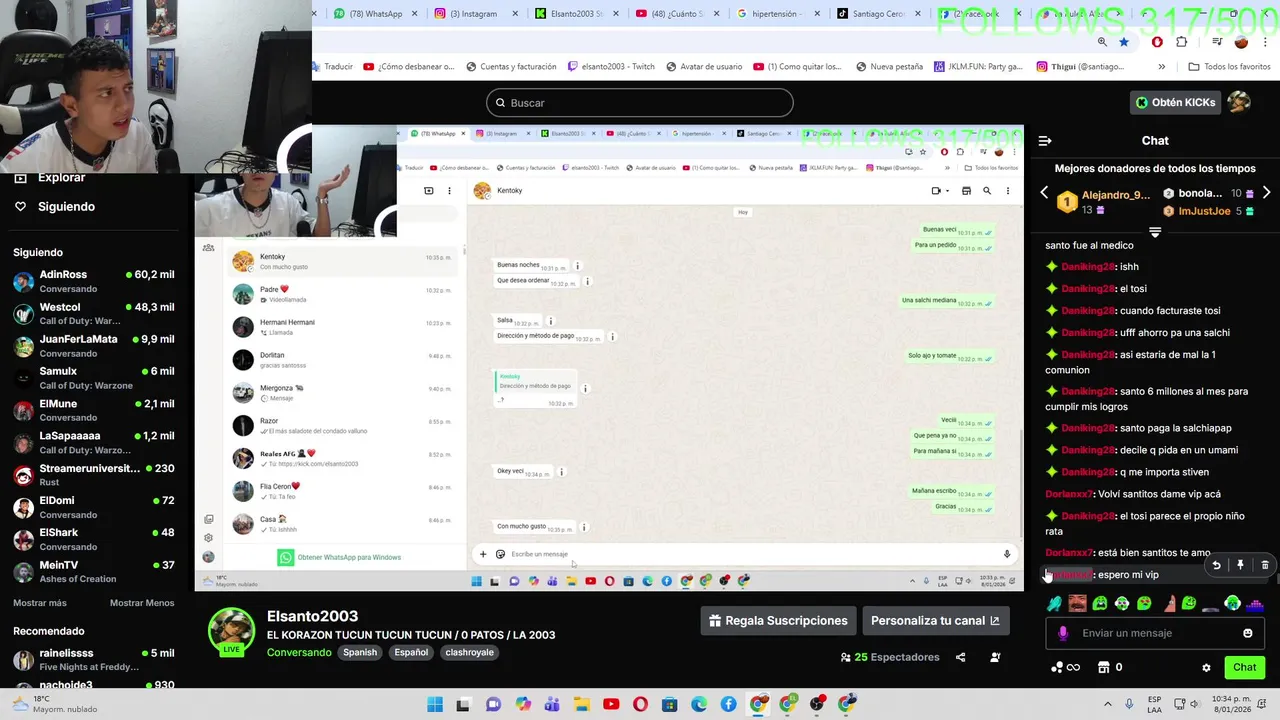The height and width of the screenshot is (720, 1280).
Task: Click the Windows Start button
Action: click(x=435, y=704)
